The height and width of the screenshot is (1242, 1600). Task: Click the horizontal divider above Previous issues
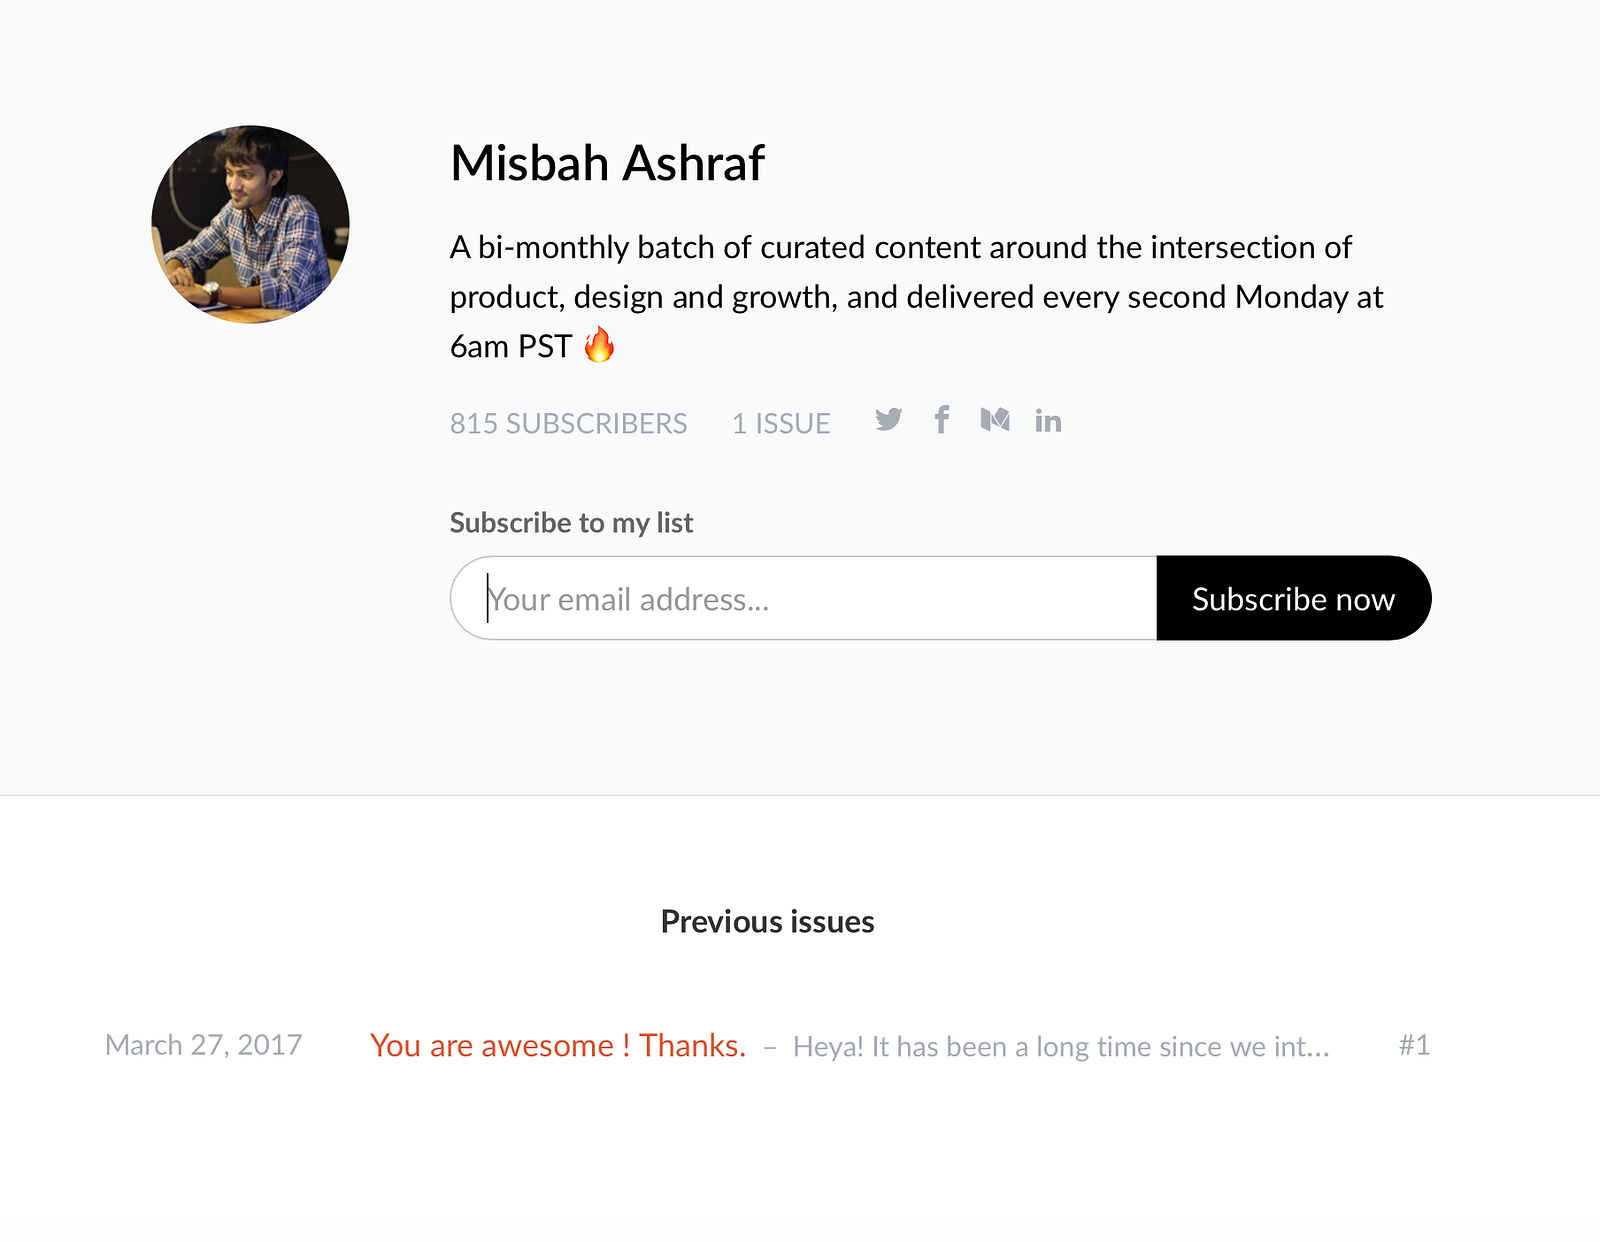pos(800,795)
